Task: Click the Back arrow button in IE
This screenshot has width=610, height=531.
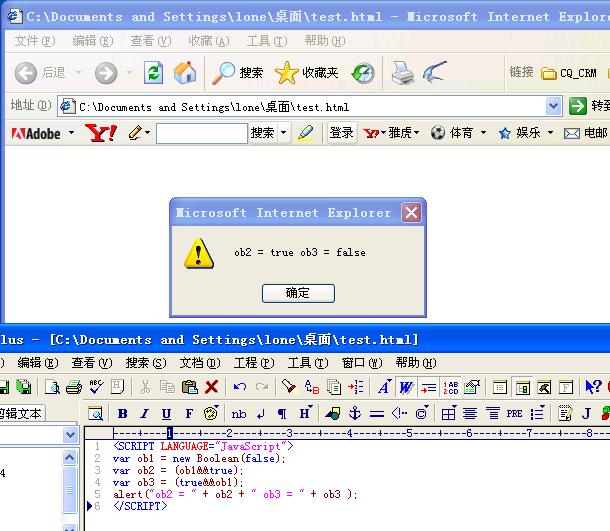Action: [x=26, y=73]
